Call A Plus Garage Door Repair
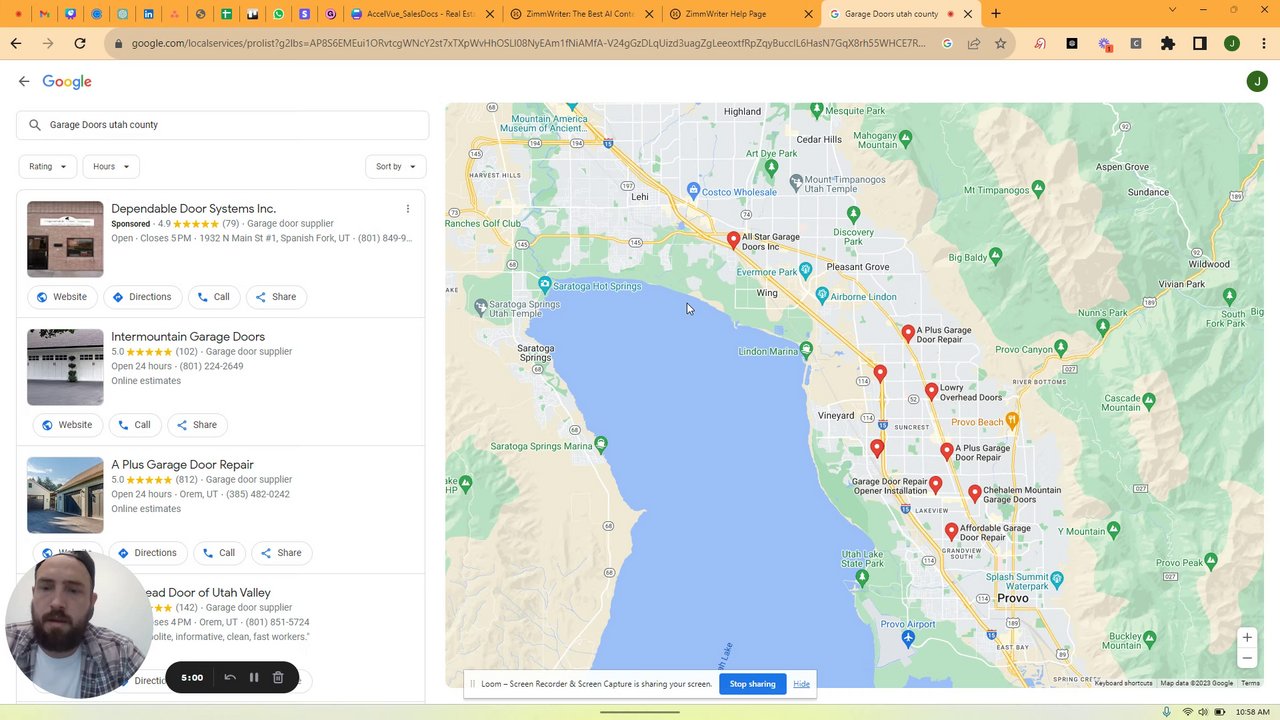 pos(218,553)
